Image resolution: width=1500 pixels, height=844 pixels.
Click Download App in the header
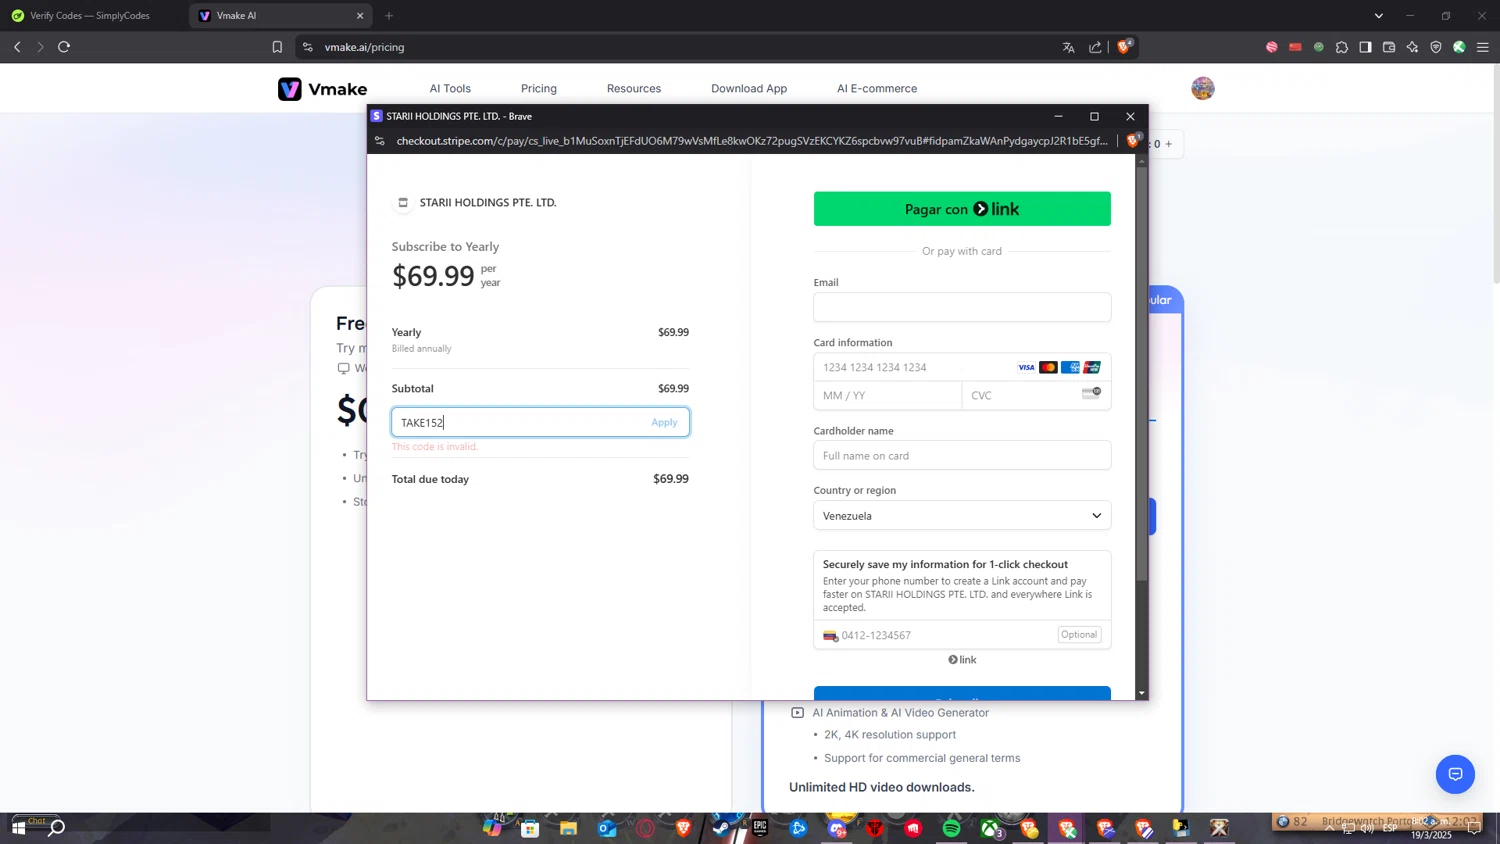(x=749, y=88)
